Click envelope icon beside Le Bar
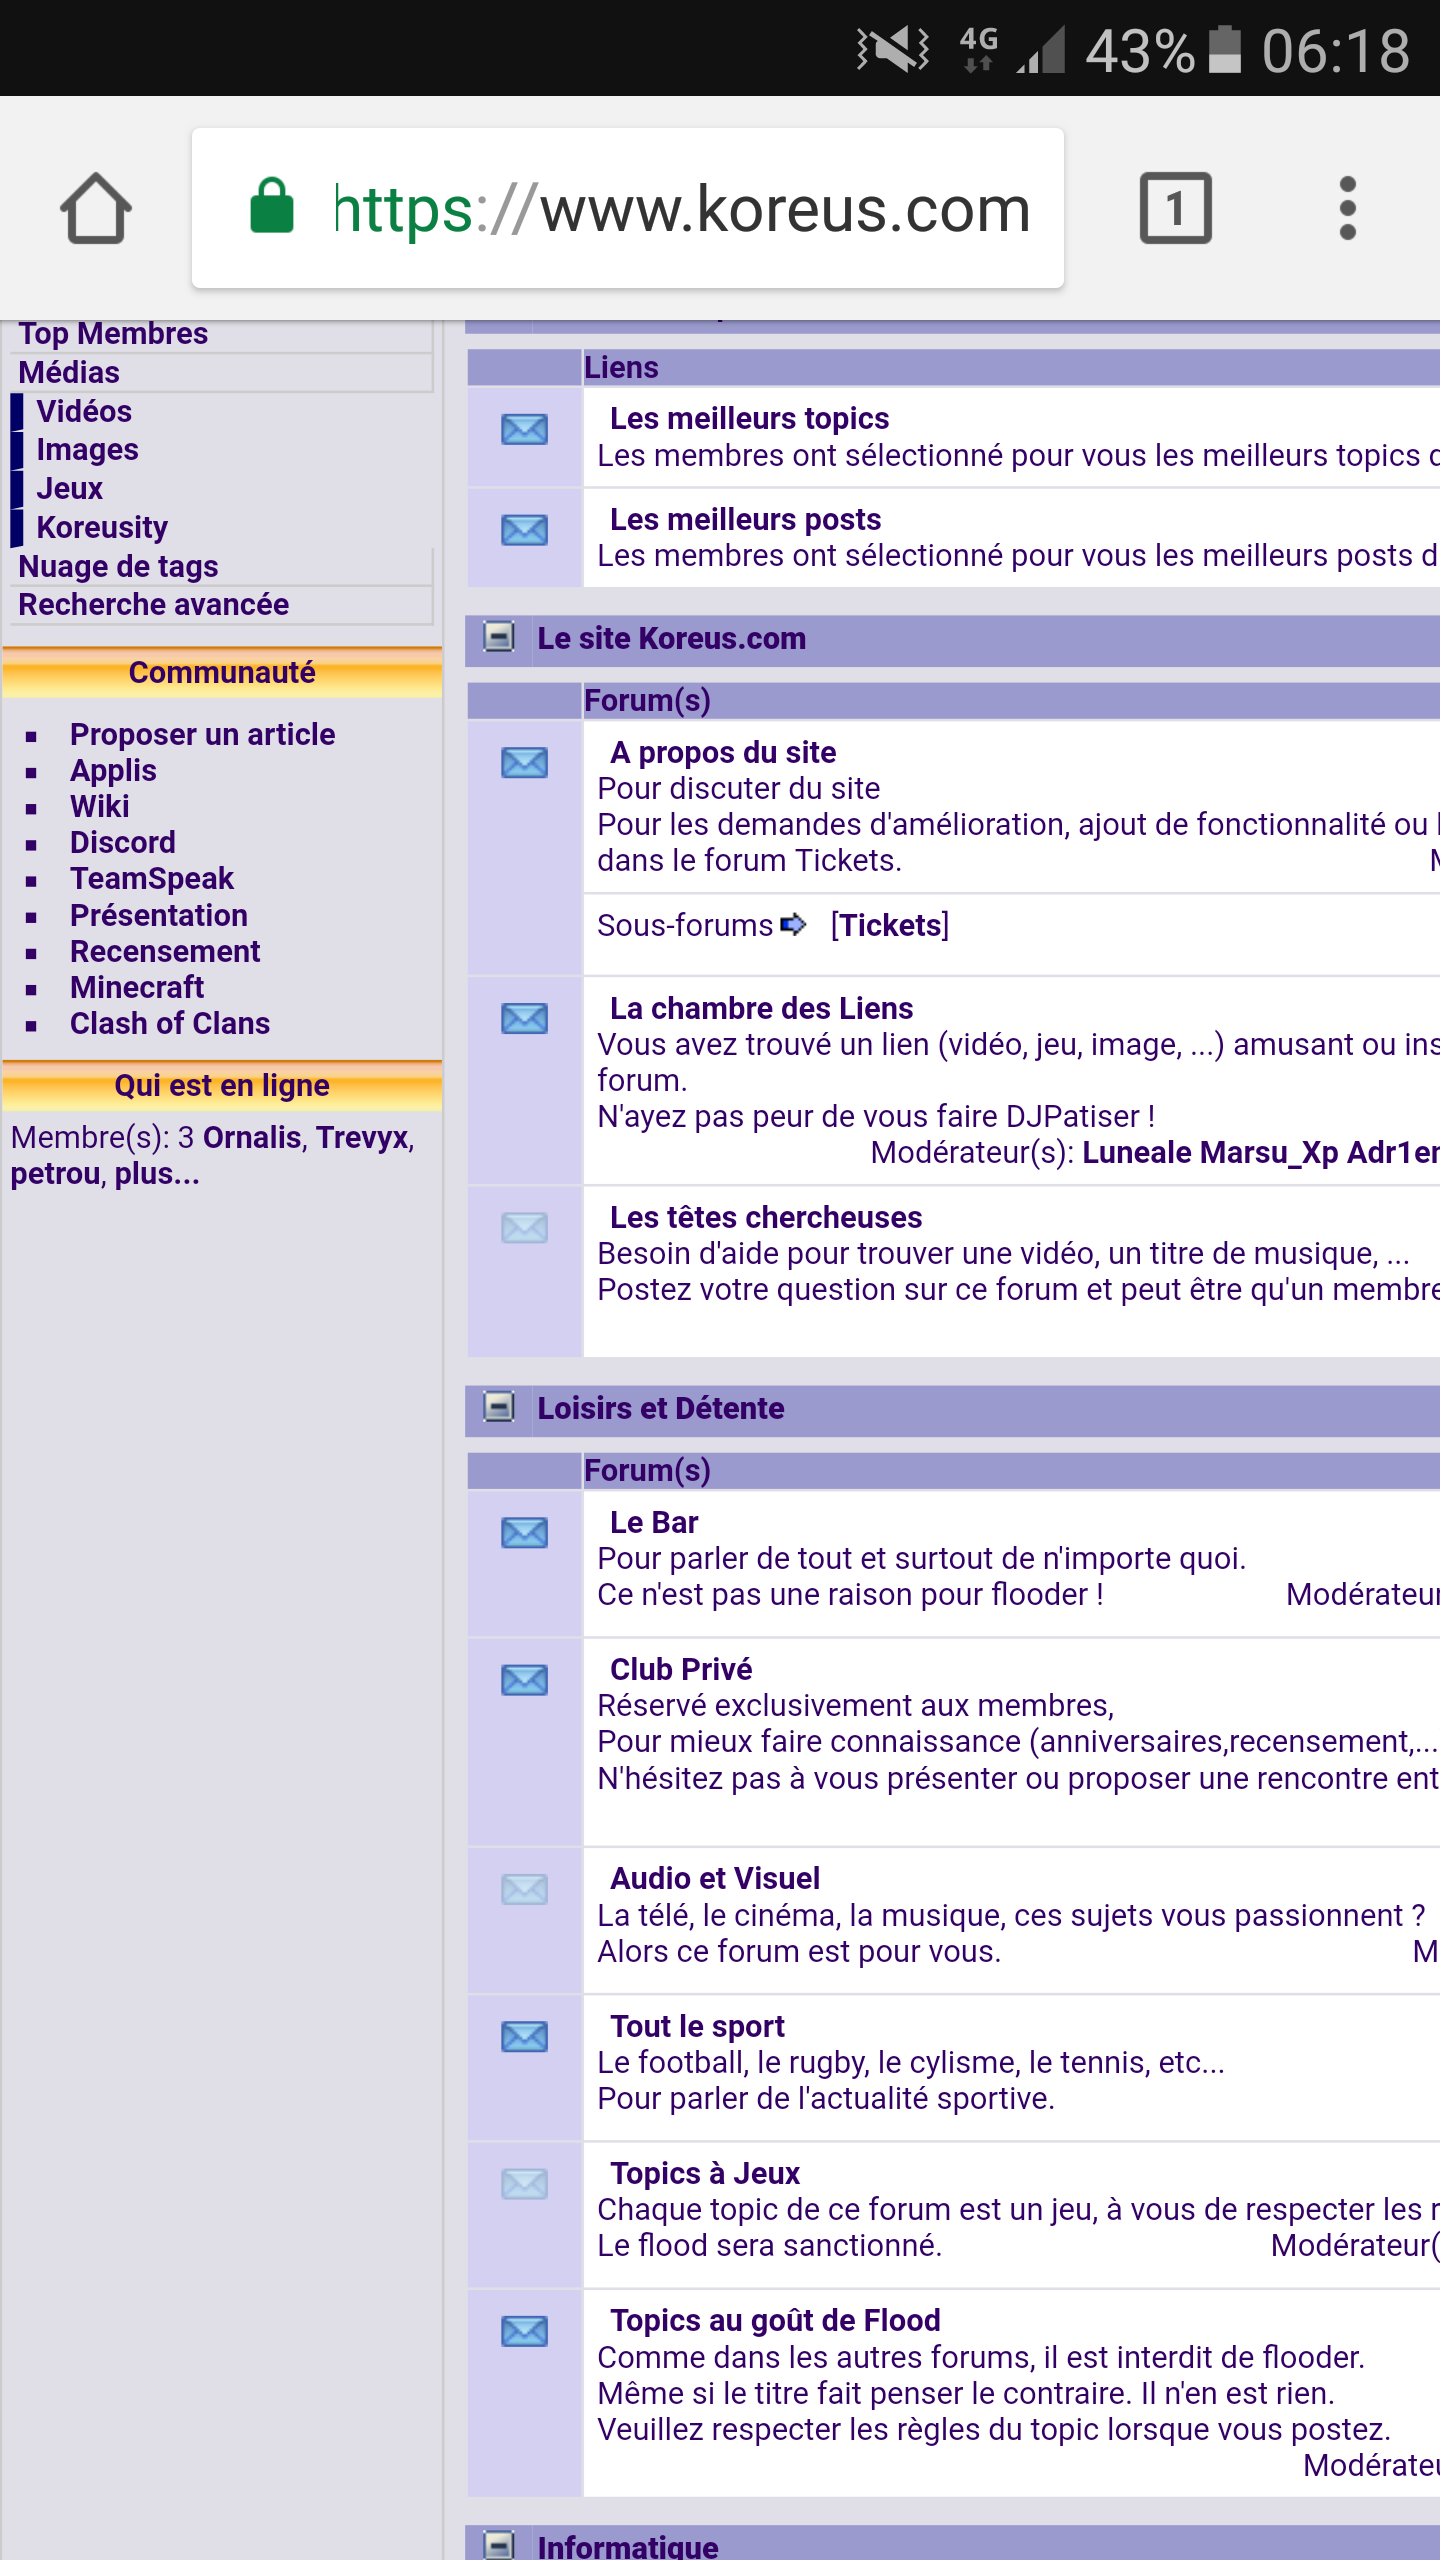Screen dimensions: 1440x2560 click(x=524, y=1533)
